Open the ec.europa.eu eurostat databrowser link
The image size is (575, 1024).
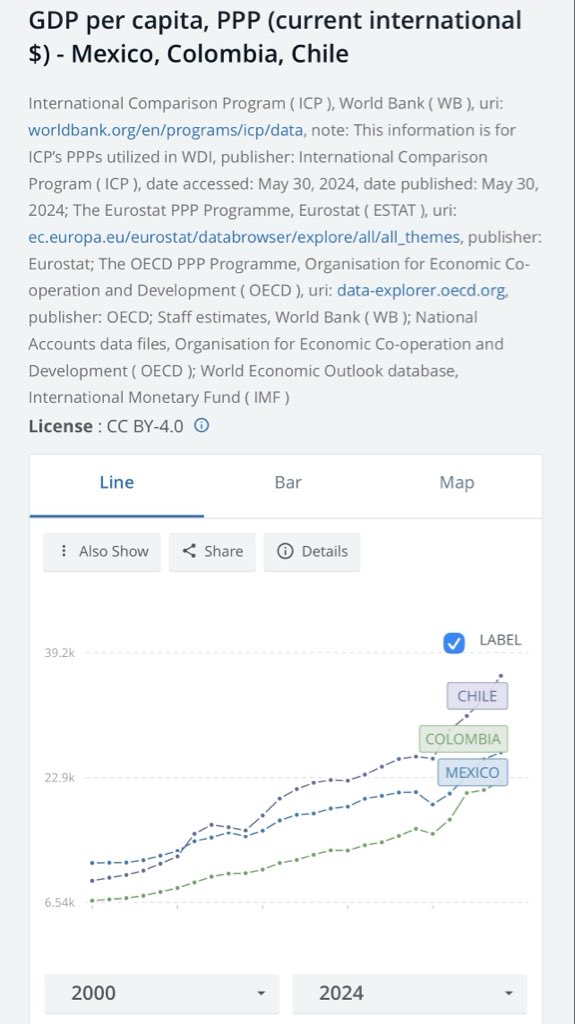tap(244, 237)
